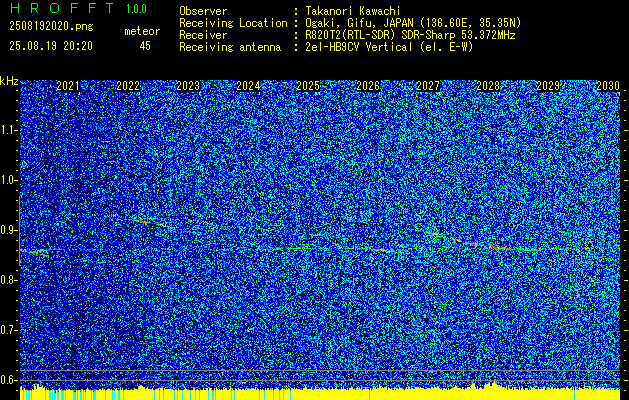Click location Ogaki, Gifu, JAPAN text
This screenshot has height=400, width=629.
tap(413, 23)
